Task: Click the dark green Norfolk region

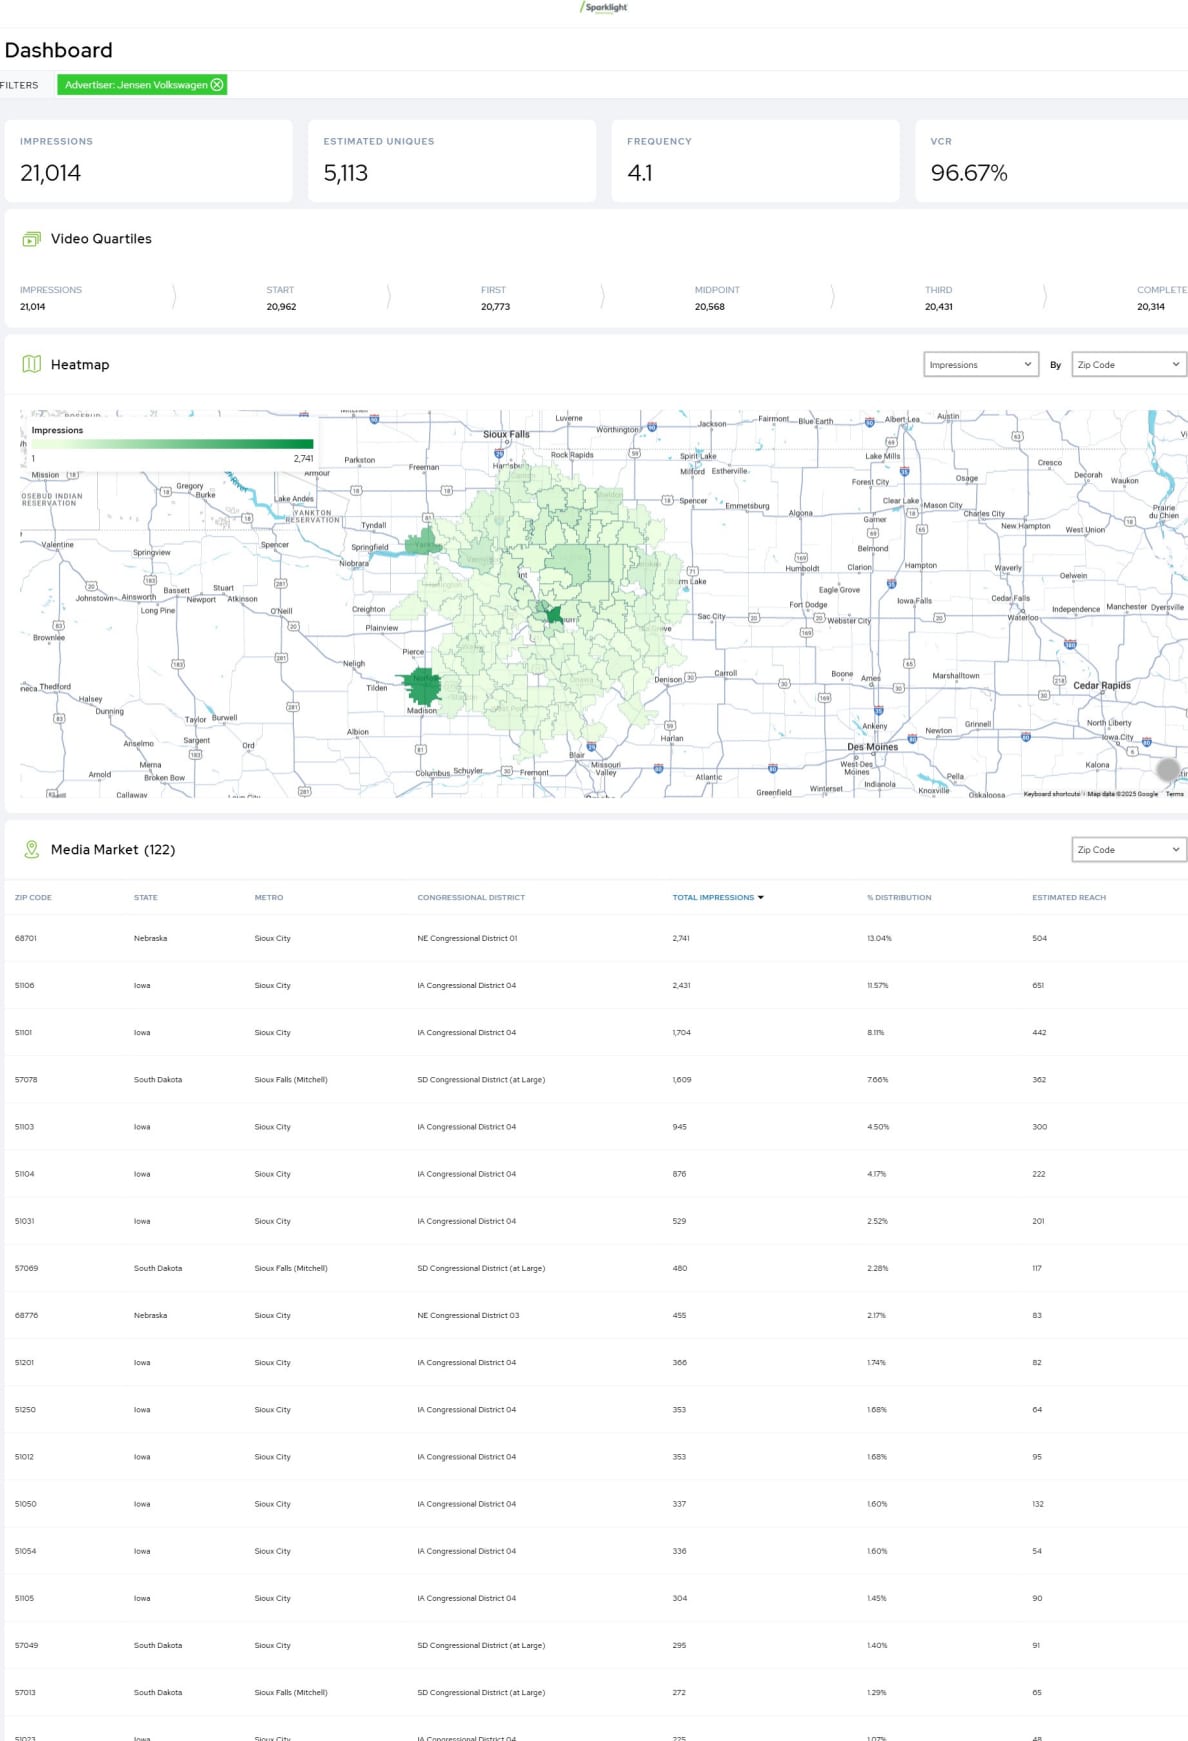Action: (424, 688)
